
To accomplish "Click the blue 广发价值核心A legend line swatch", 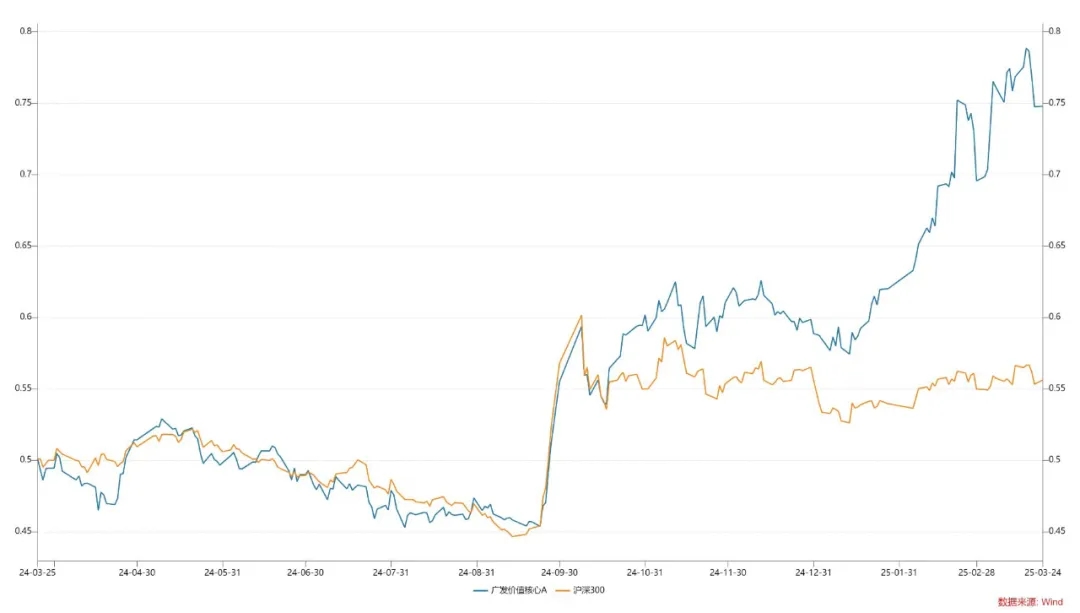I will tap(481, 590).
